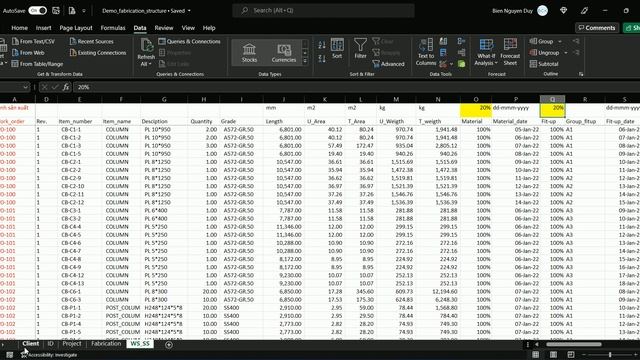Open the Insert ribbon tab
The height and width of the screenshot is (360, 640).
(x=43, y=28)
